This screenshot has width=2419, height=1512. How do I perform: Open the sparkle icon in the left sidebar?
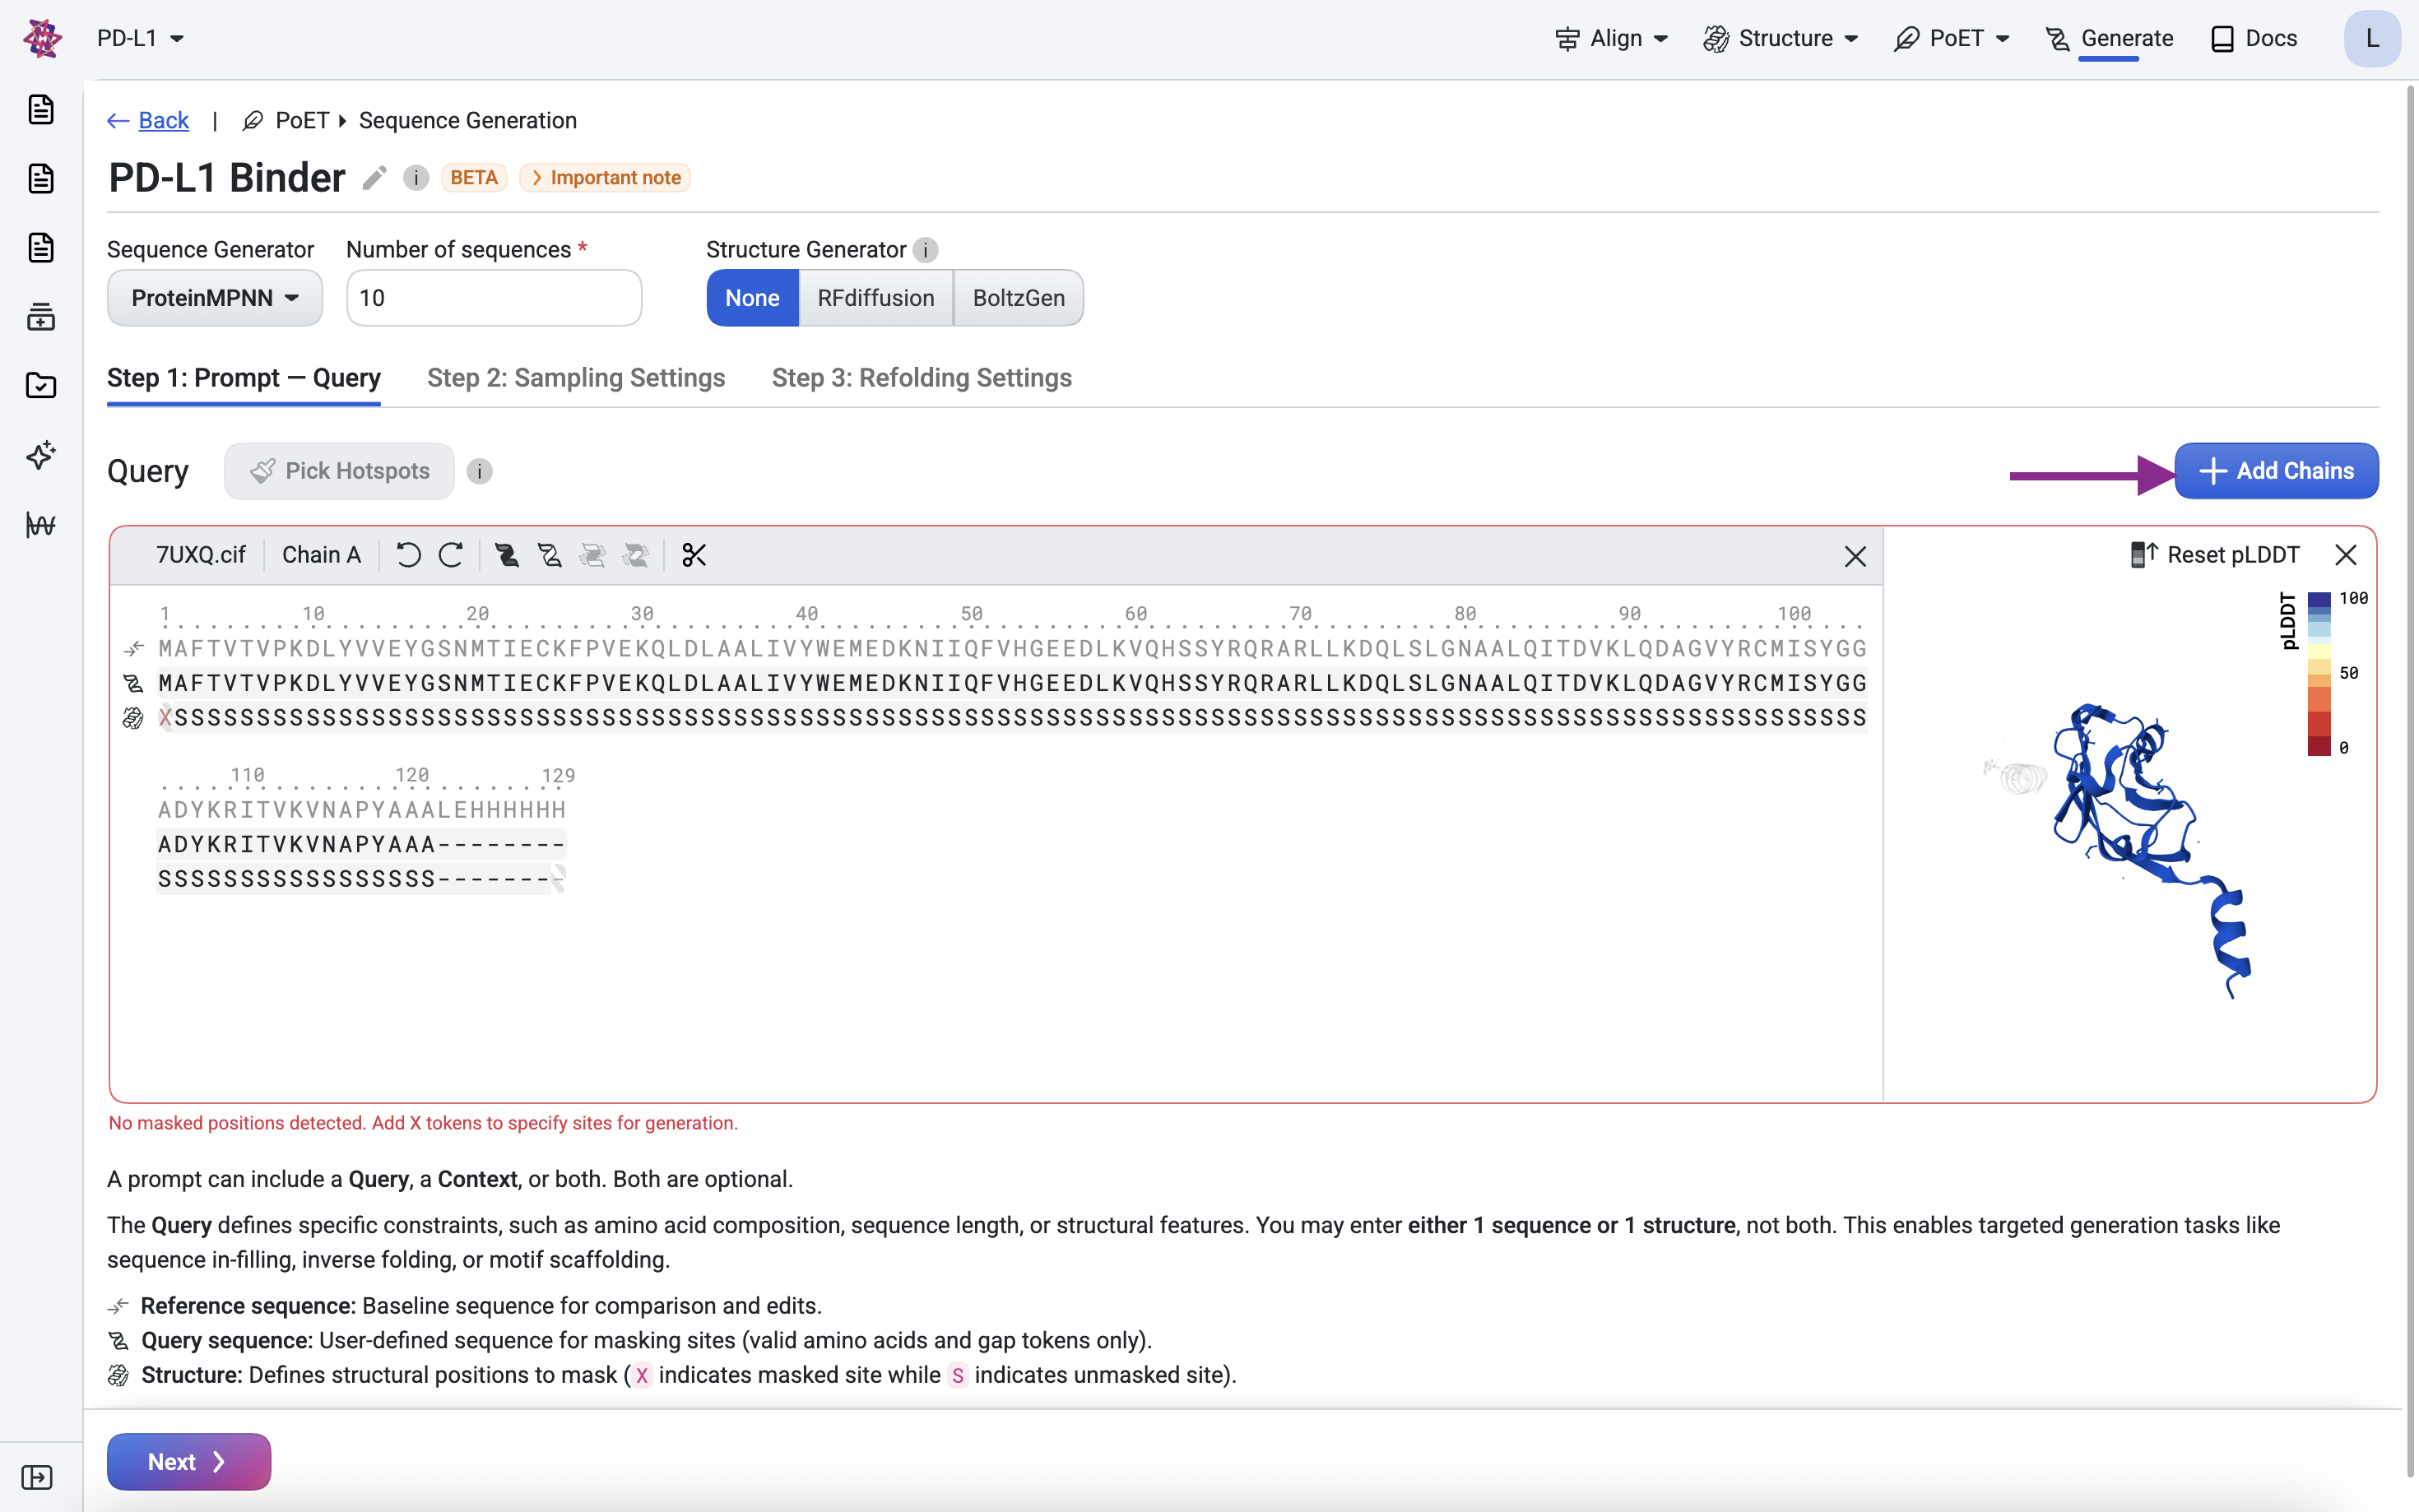coord(41,455)
